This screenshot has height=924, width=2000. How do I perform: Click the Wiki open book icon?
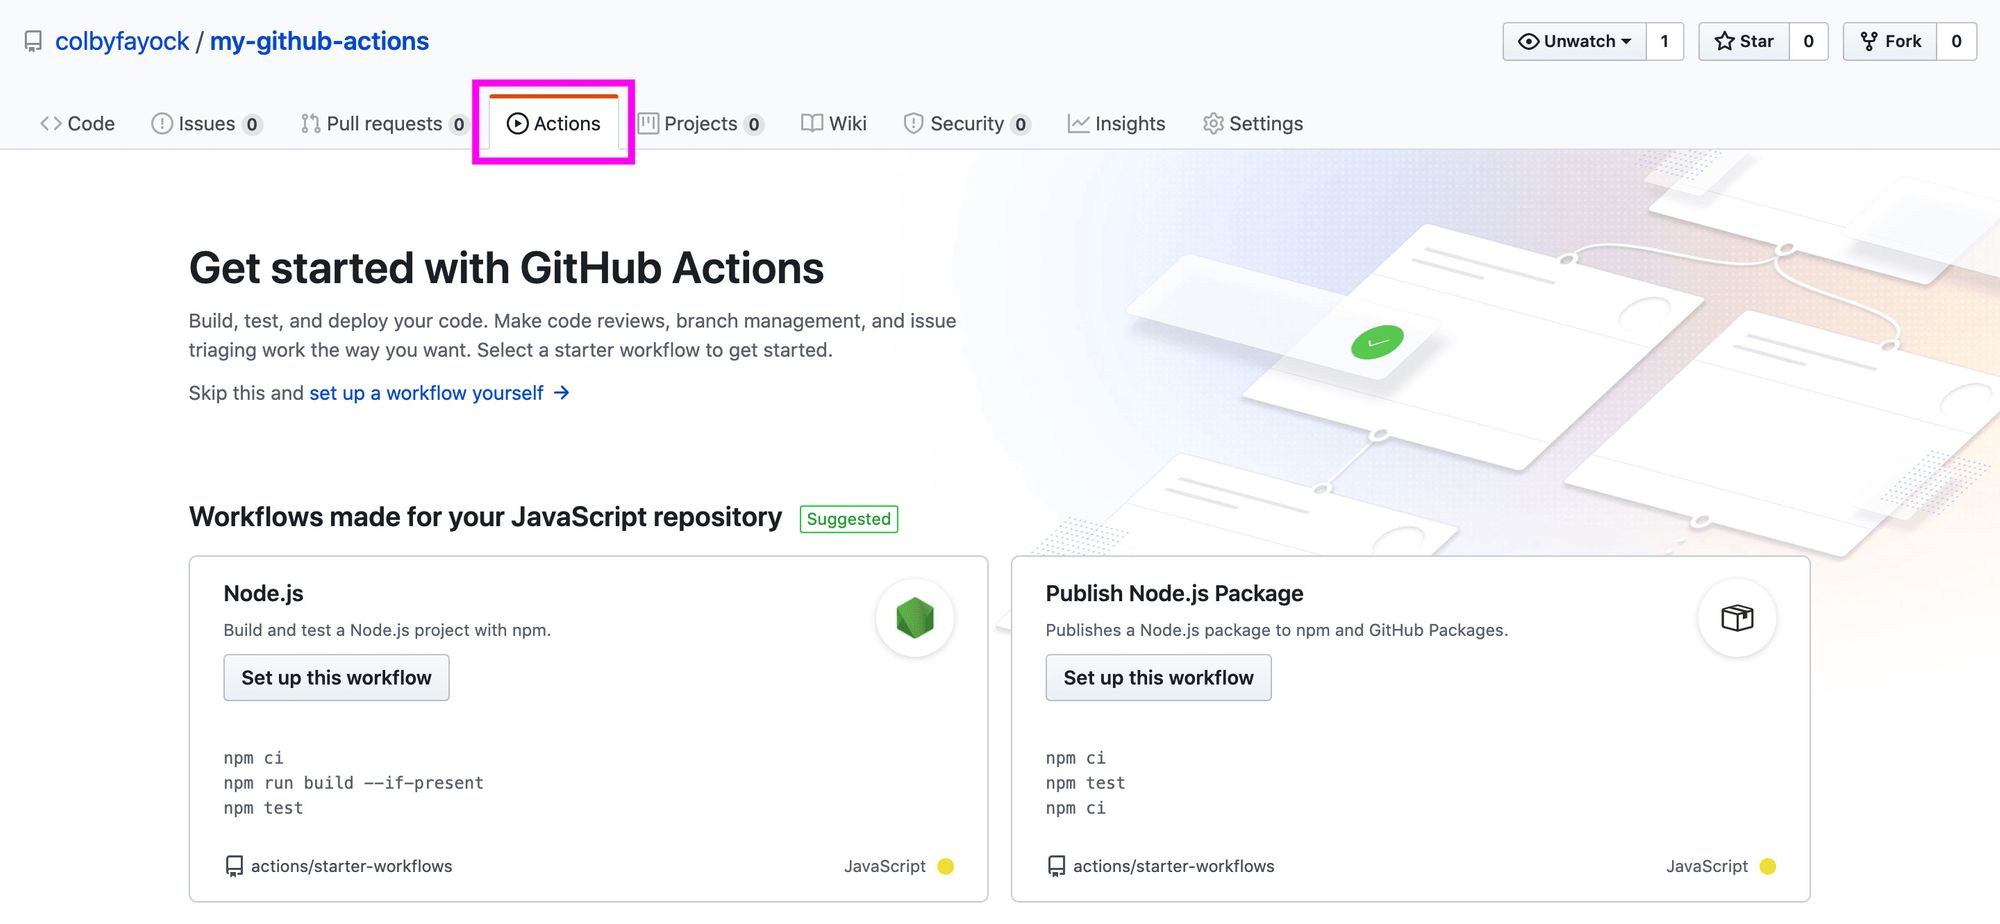point(812,123)
